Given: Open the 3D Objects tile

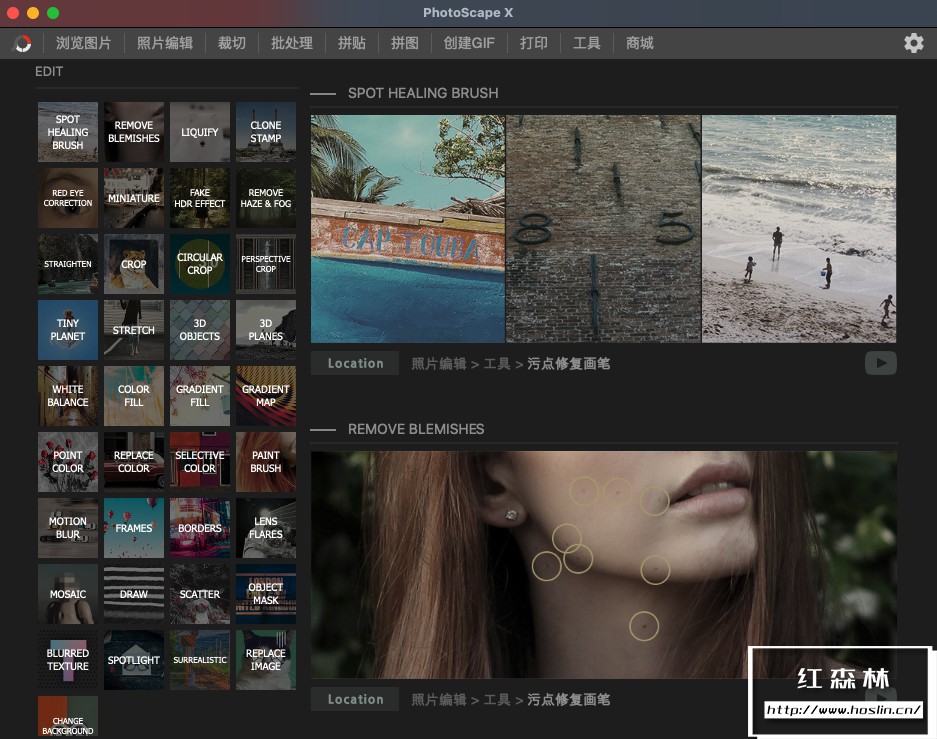Looking at the screenshot, I should [x=200, y=330].
